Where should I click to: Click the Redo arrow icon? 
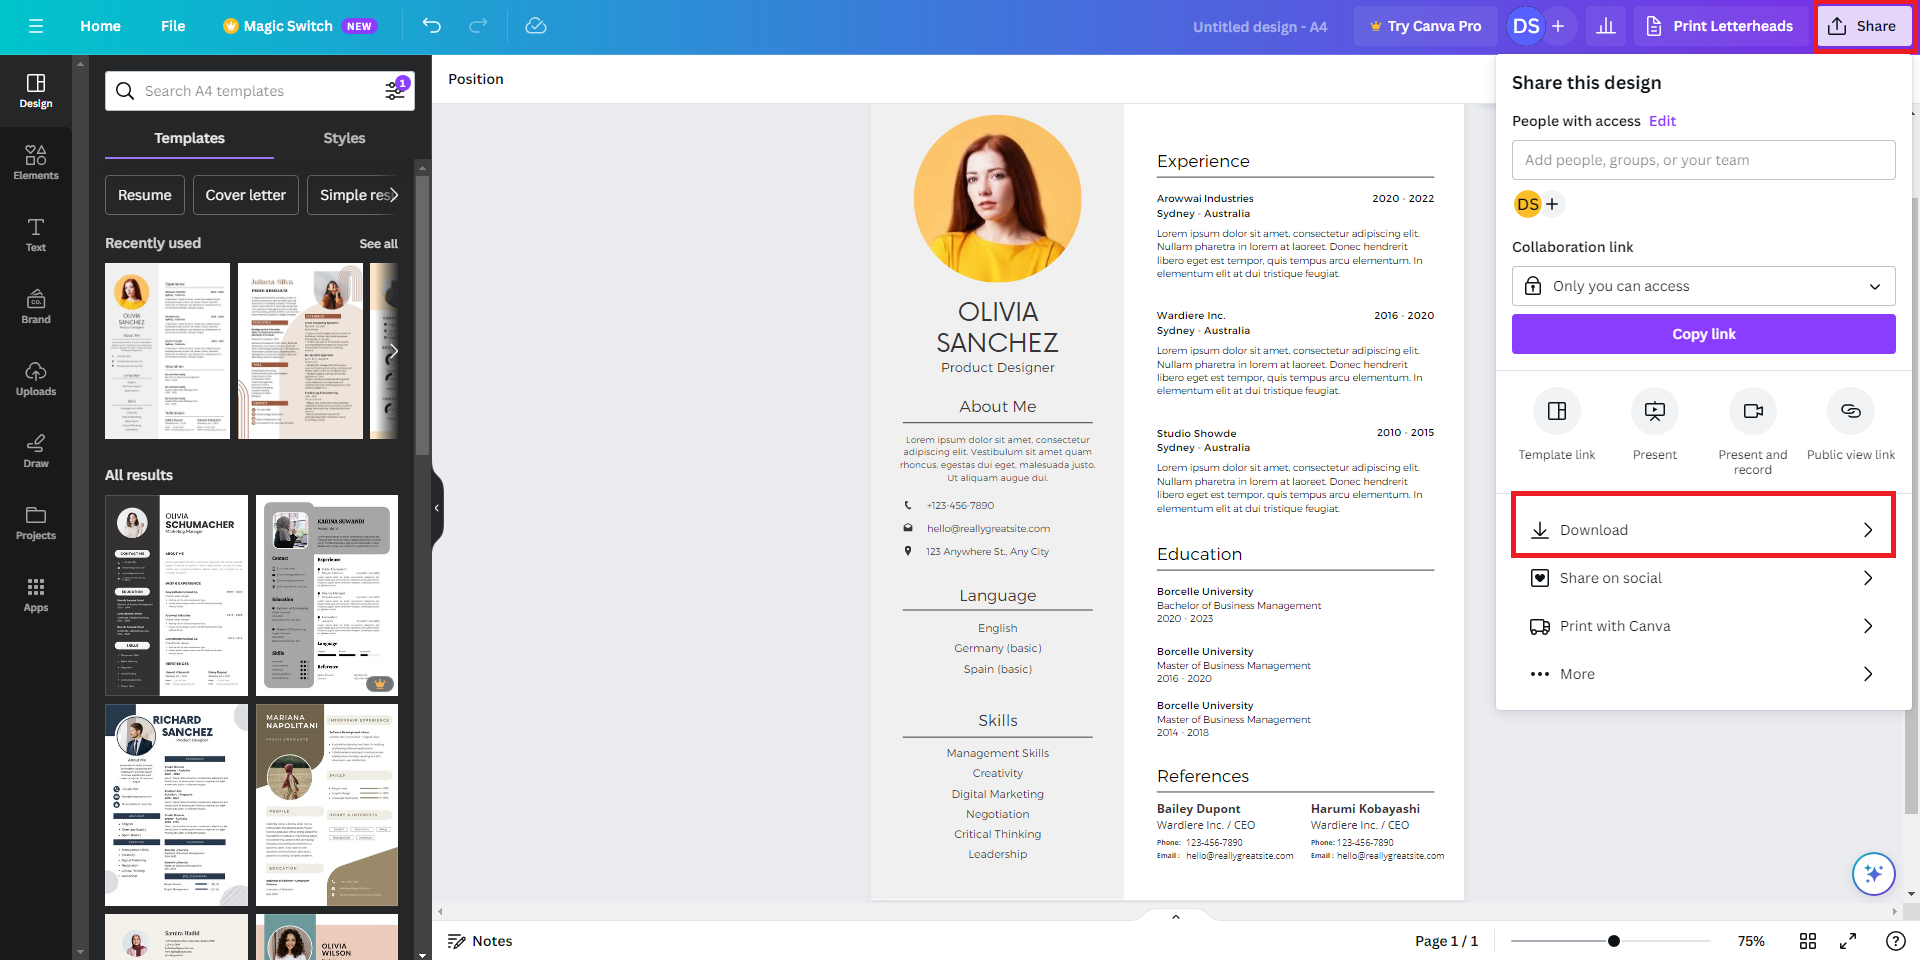(x=479, y=26)
